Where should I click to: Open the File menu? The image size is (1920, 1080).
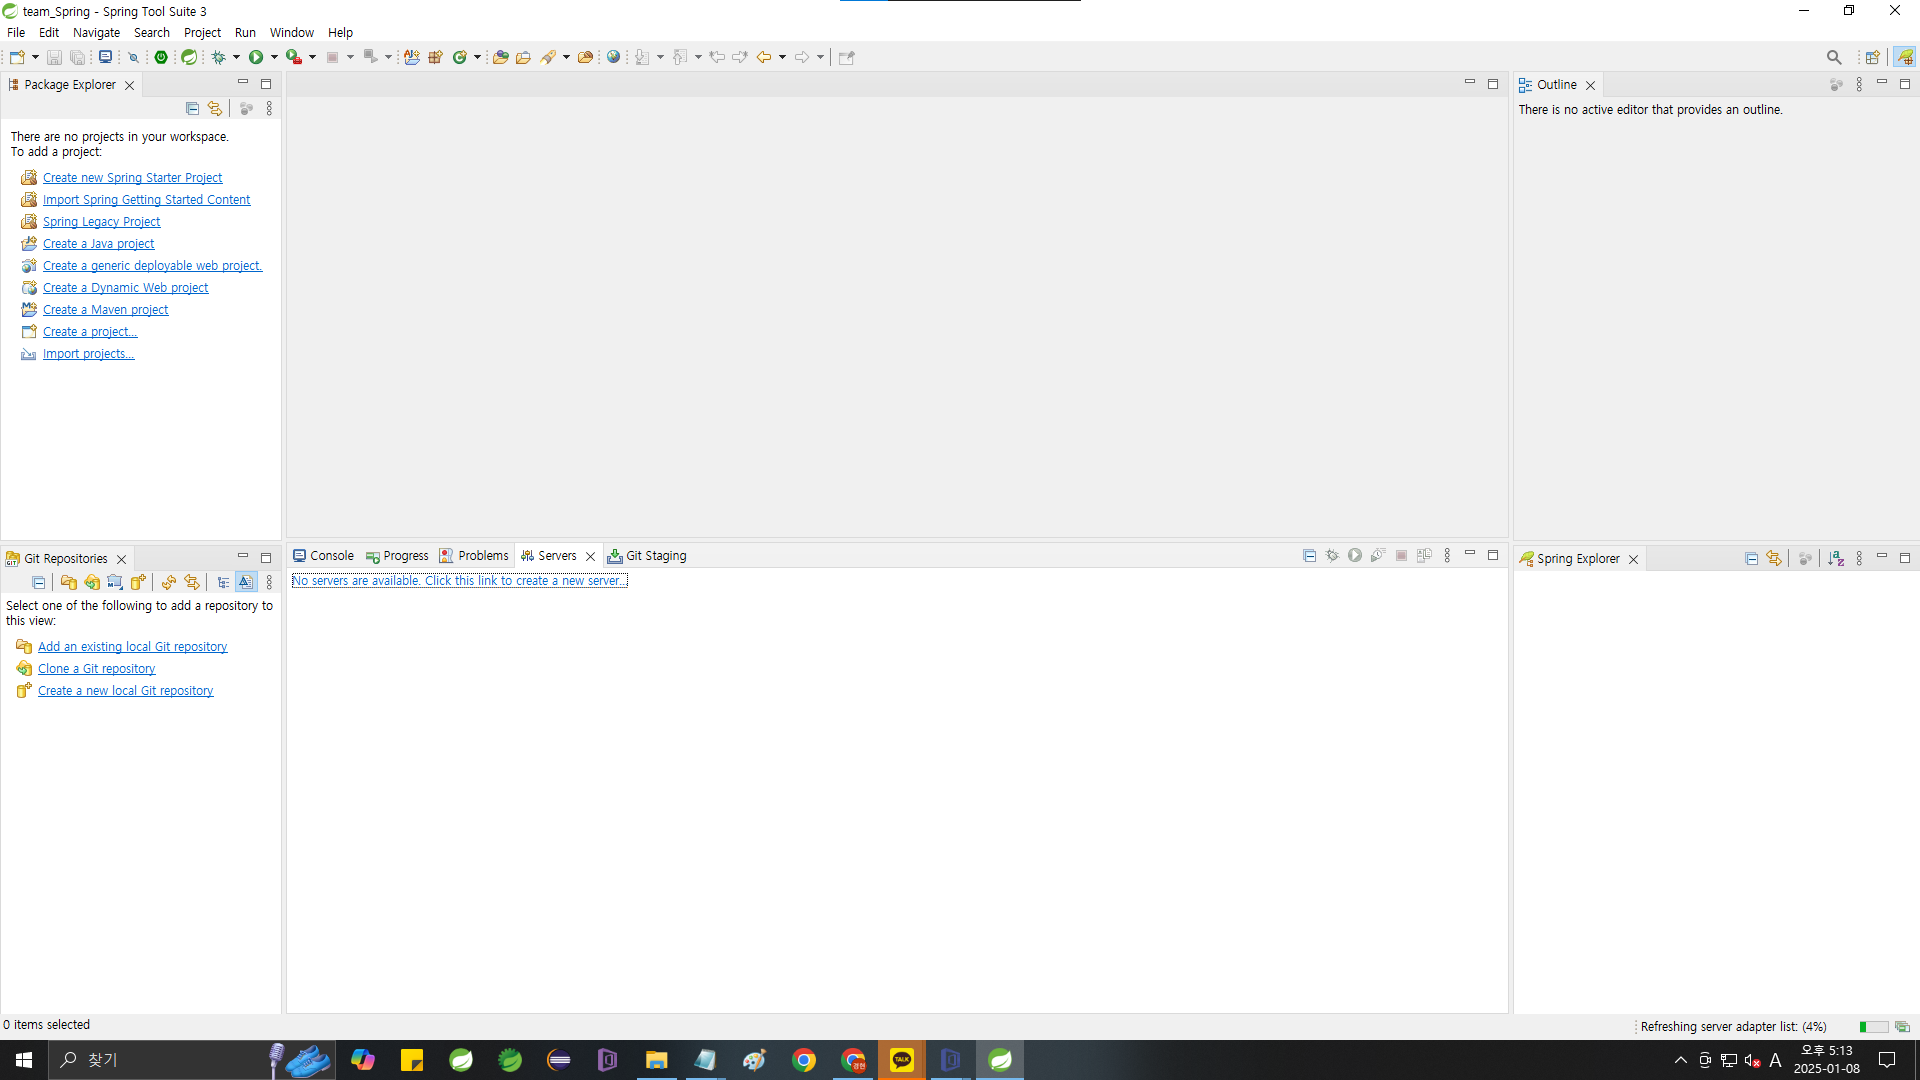16,32
